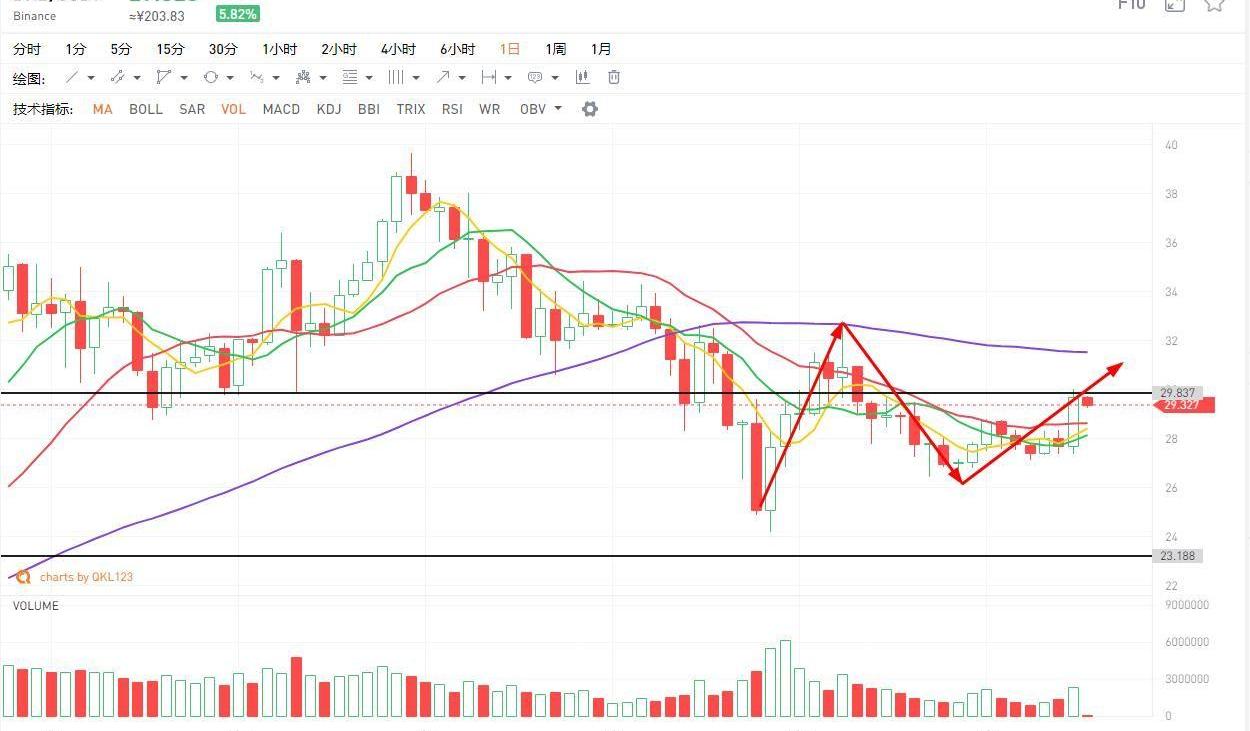Viewport: 1250px width, 731px height.
Task: Switch to the 分时 timeframe
Action: pyautogui.click(x=27, y=49)
